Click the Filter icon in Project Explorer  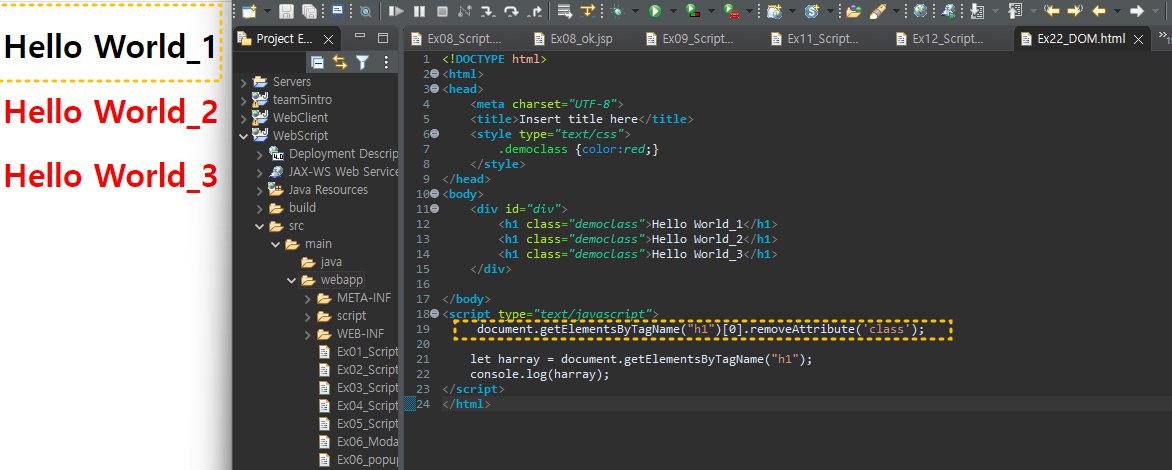click(x=363, y=63)
